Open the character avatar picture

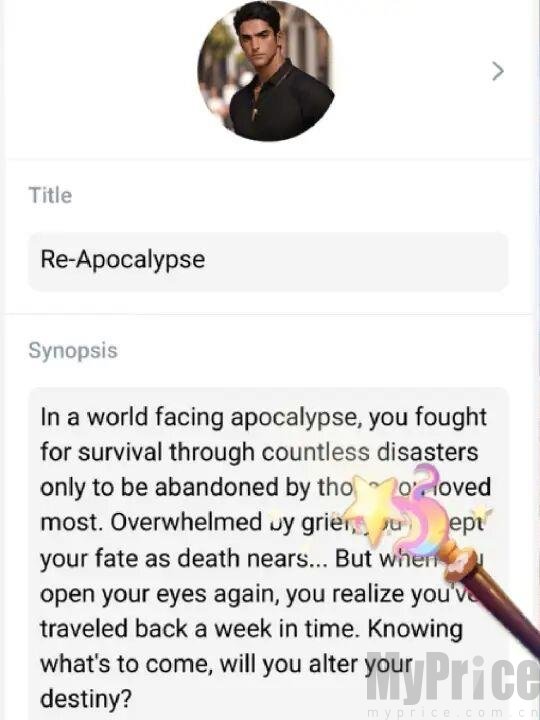(266, 73)
